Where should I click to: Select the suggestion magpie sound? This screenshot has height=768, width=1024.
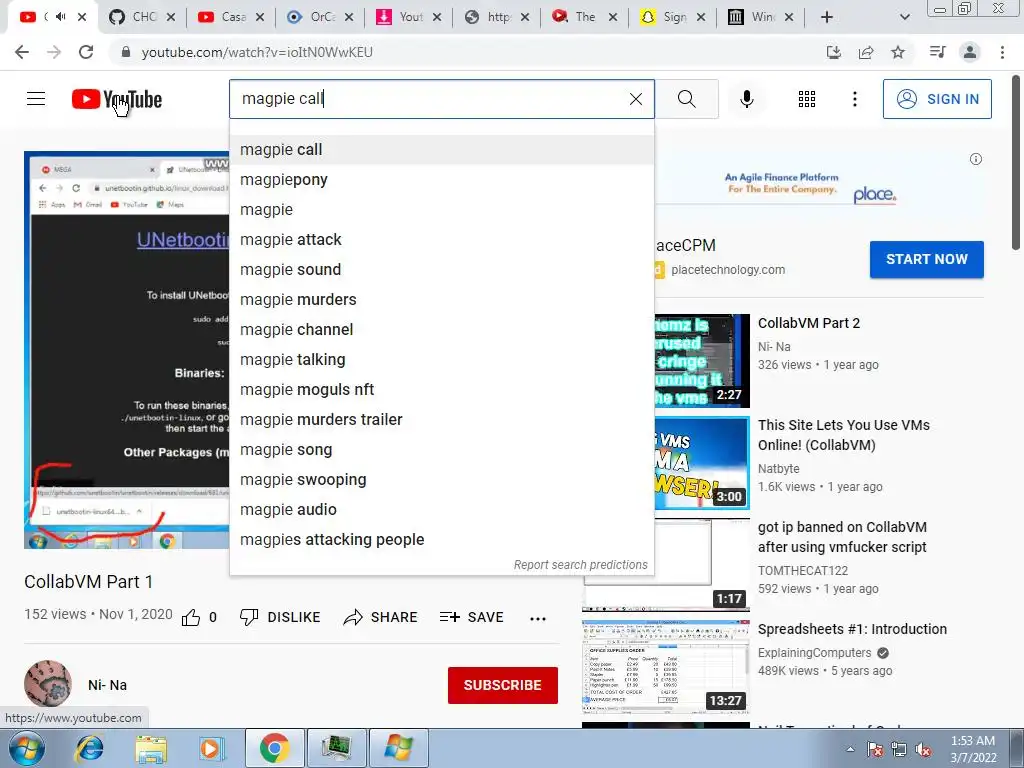[441, 270]
